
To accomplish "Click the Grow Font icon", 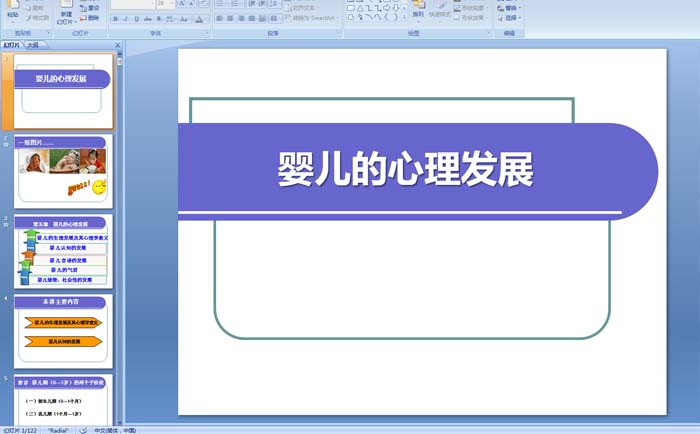I will [x=182, y=4].
